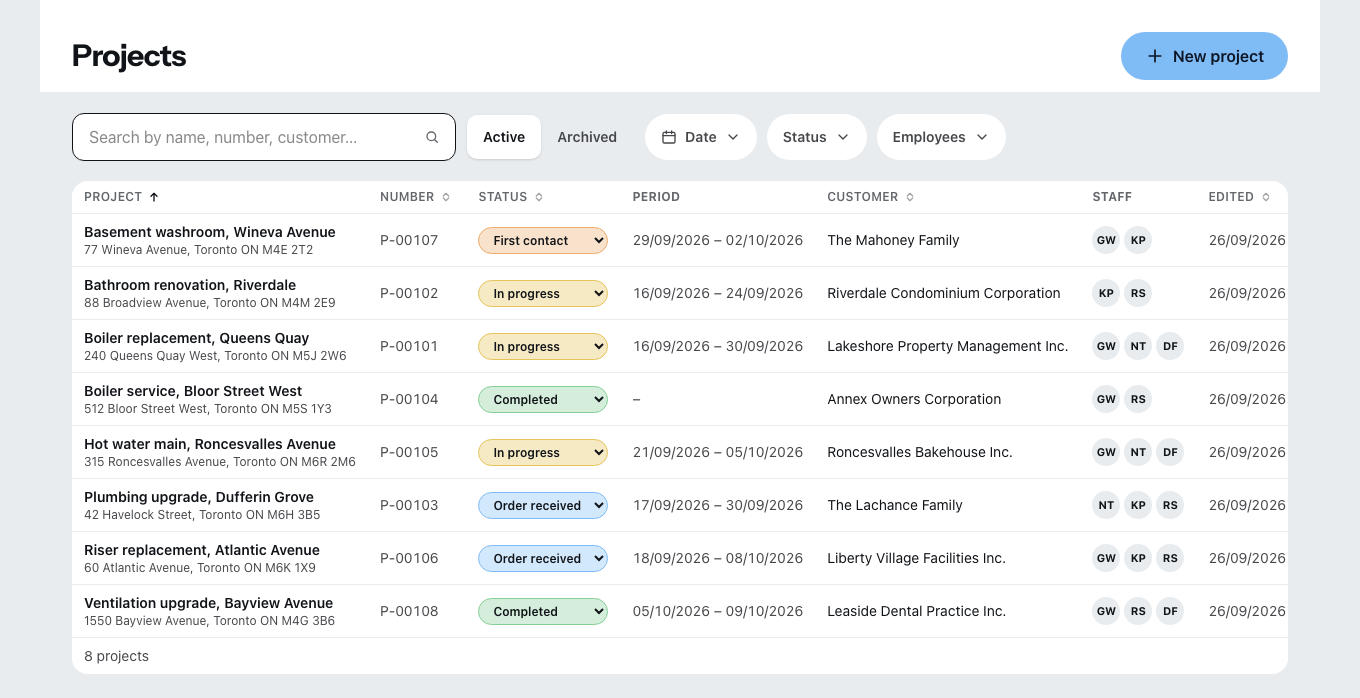Open Completed status dropdown for P-00104
Viewport: 1360px width, 698px height.
tap(543, 399)
